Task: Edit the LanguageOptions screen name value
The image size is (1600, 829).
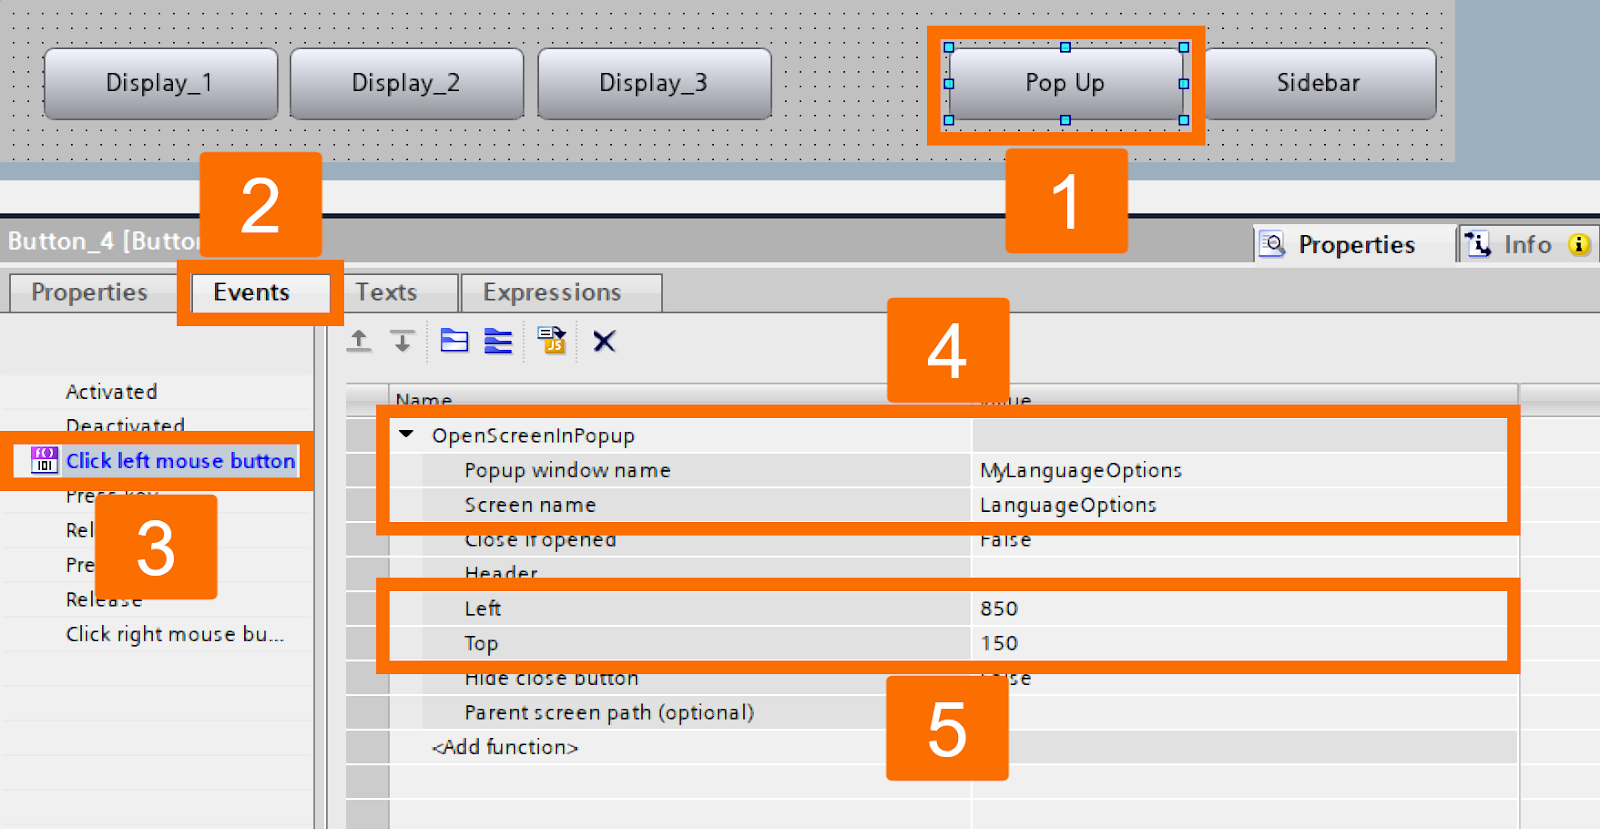Action: 1239,505
